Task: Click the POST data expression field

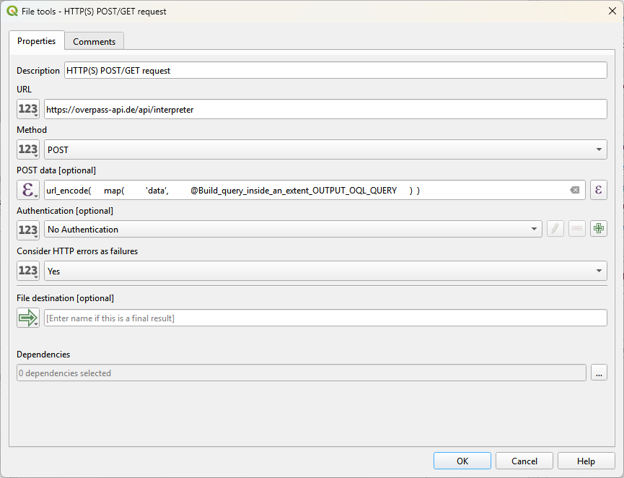Action: pos(314,190)
